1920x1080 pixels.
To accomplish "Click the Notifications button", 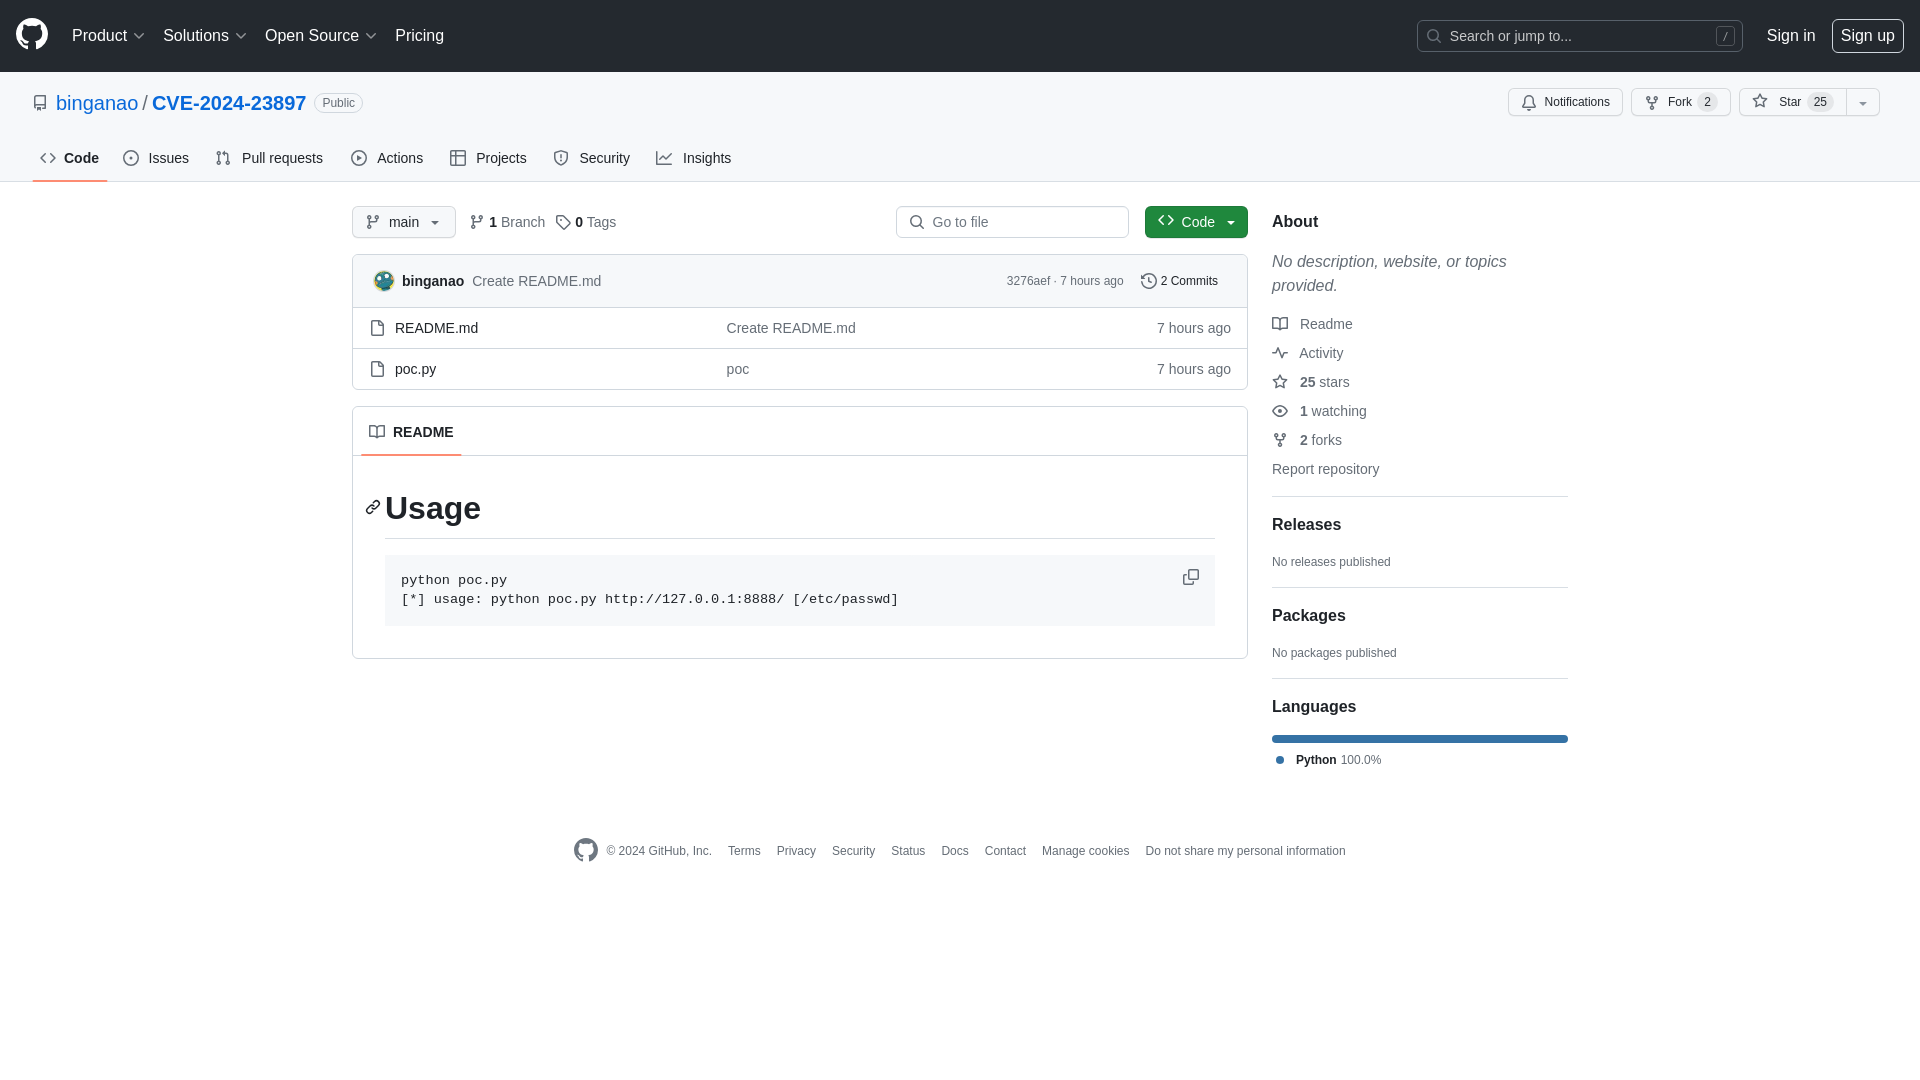I will click(1565, 102).
